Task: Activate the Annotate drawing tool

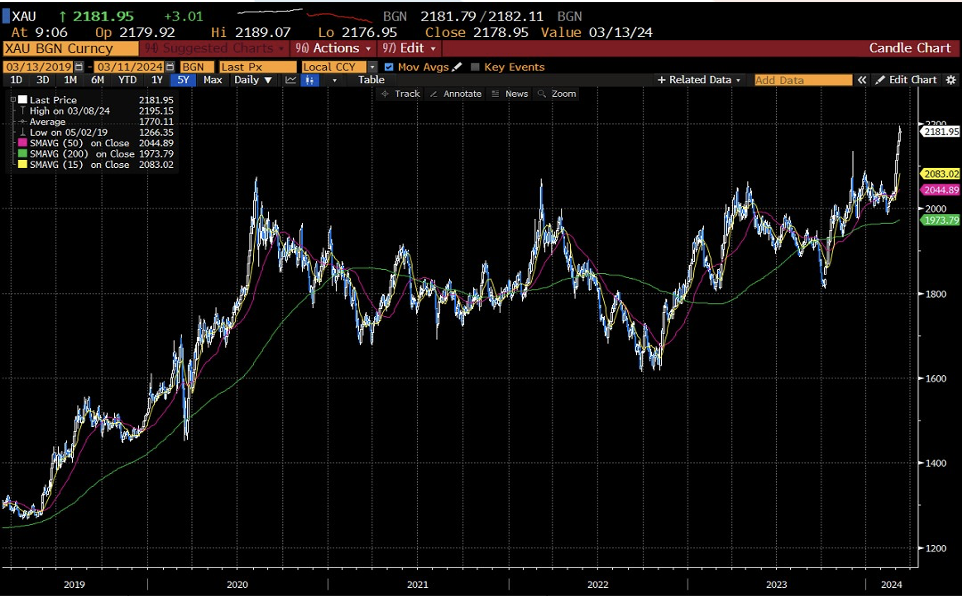Action: point(456,94)
